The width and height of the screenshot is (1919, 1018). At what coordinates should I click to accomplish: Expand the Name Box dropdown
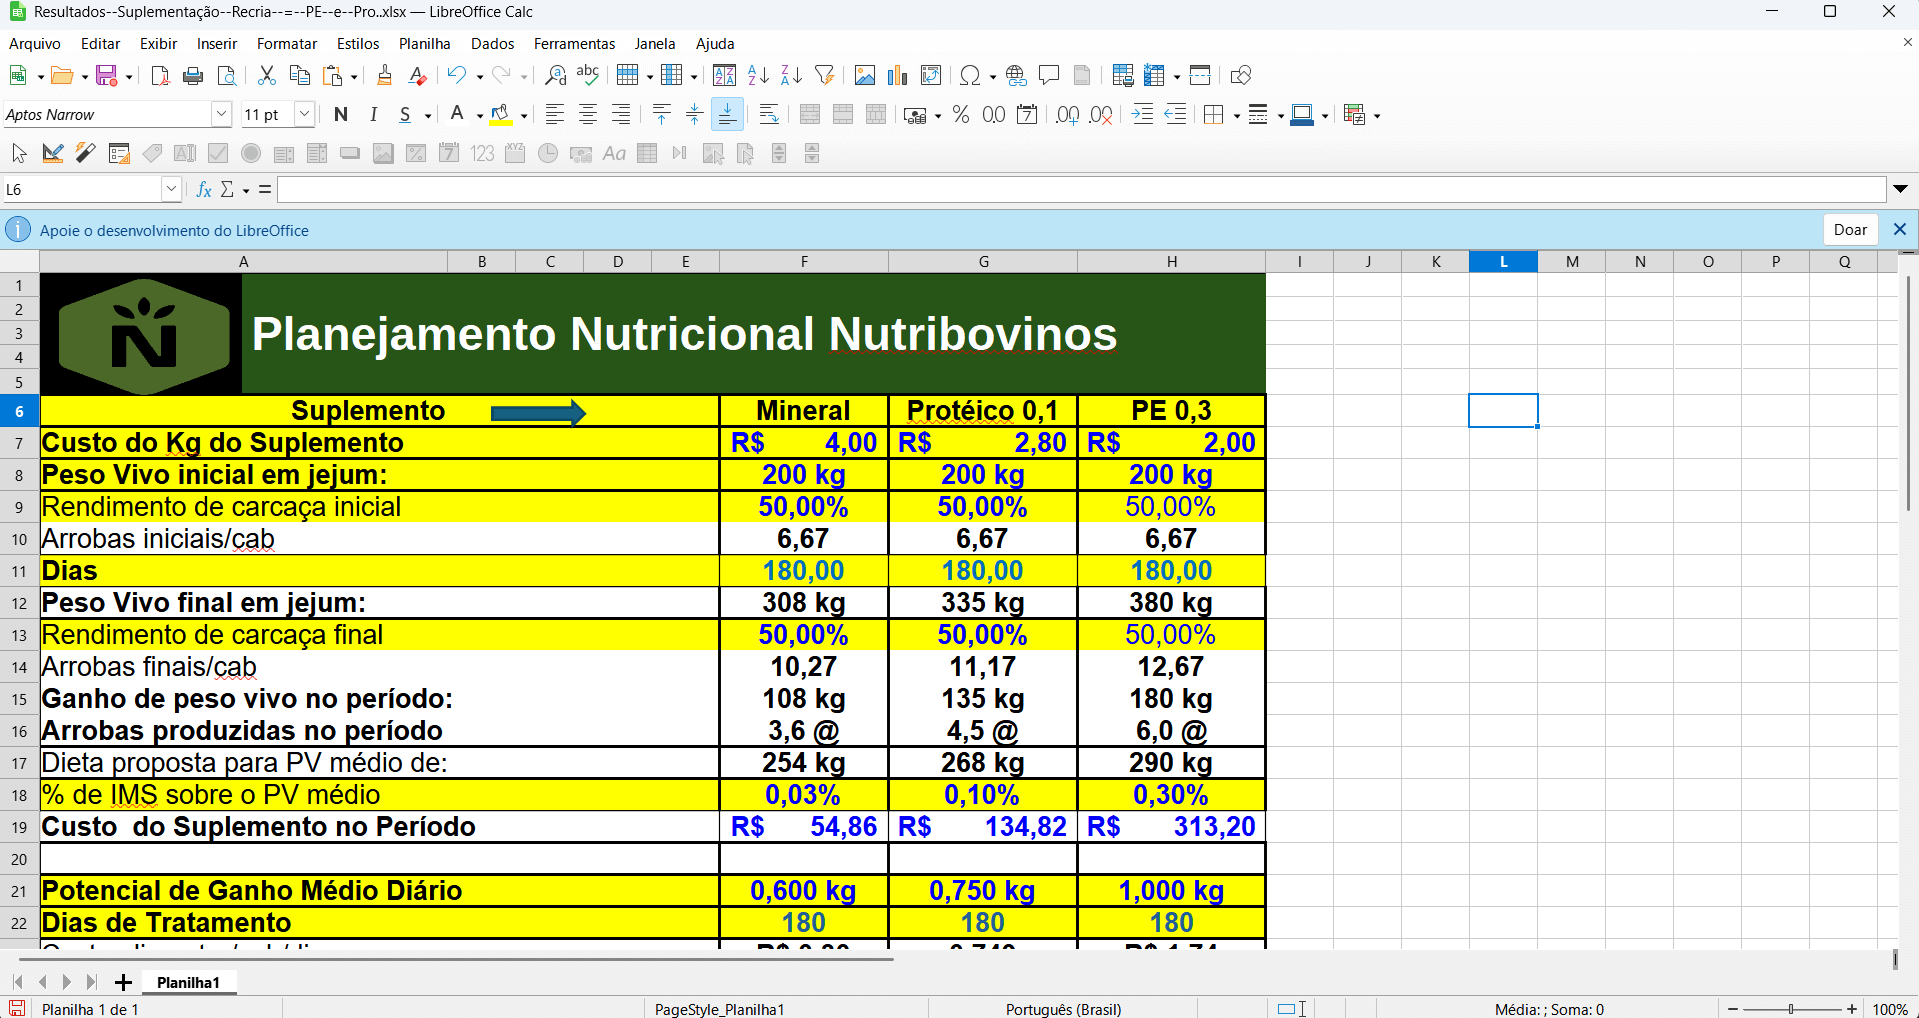click(171, 189)
